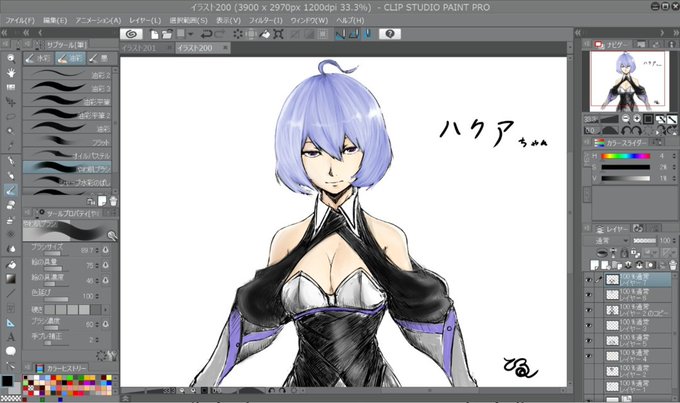Image resolution: width=680 pixels, height=403 pixels.
Task: Open the save icon dropdown arrow
Action: click(x=190, y=34)
